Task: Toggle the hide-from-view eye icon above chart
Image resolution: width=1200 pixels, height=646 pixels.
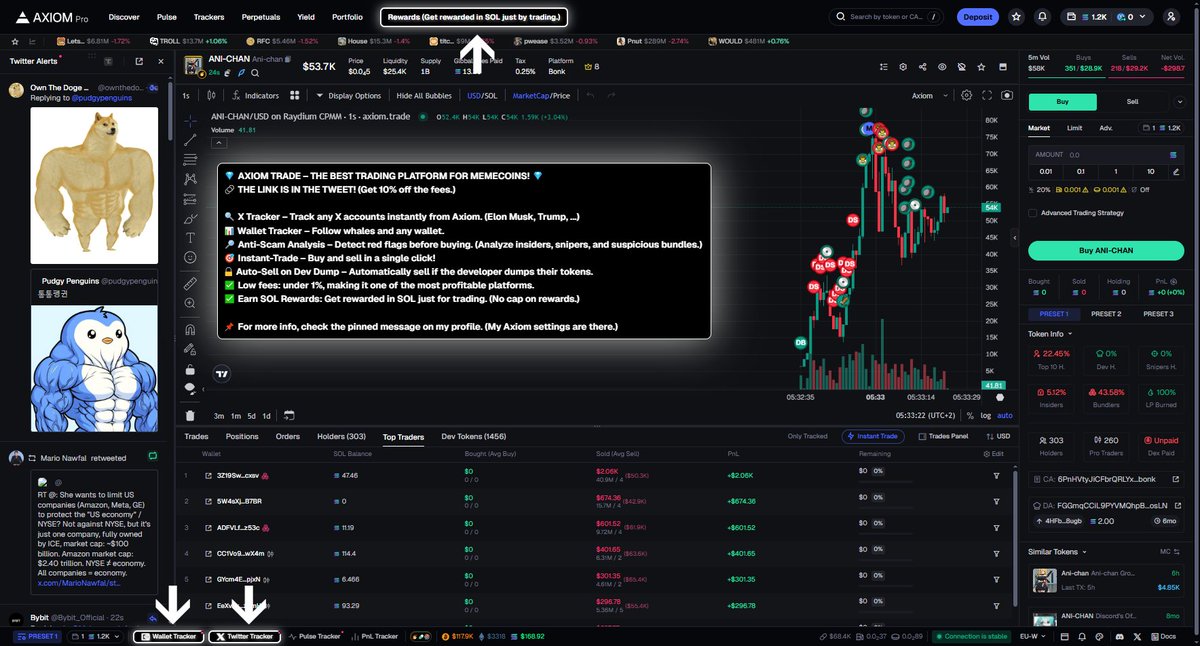Action: tap(942, 66)
